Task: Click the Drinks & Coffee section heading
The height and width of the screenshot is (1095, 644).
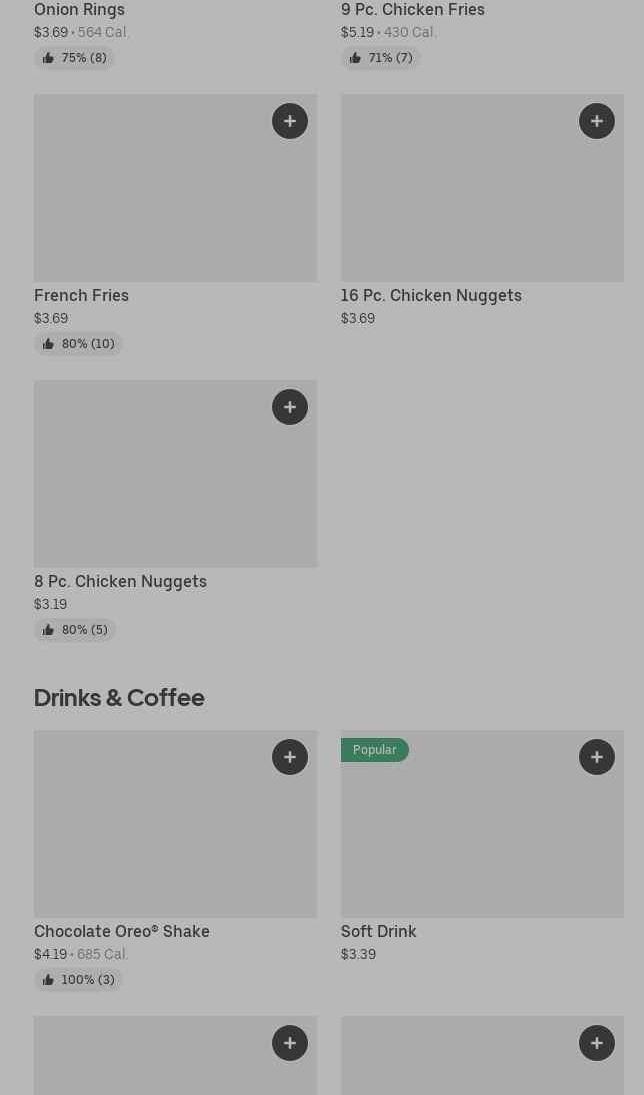Action: [x=119, y=697]
